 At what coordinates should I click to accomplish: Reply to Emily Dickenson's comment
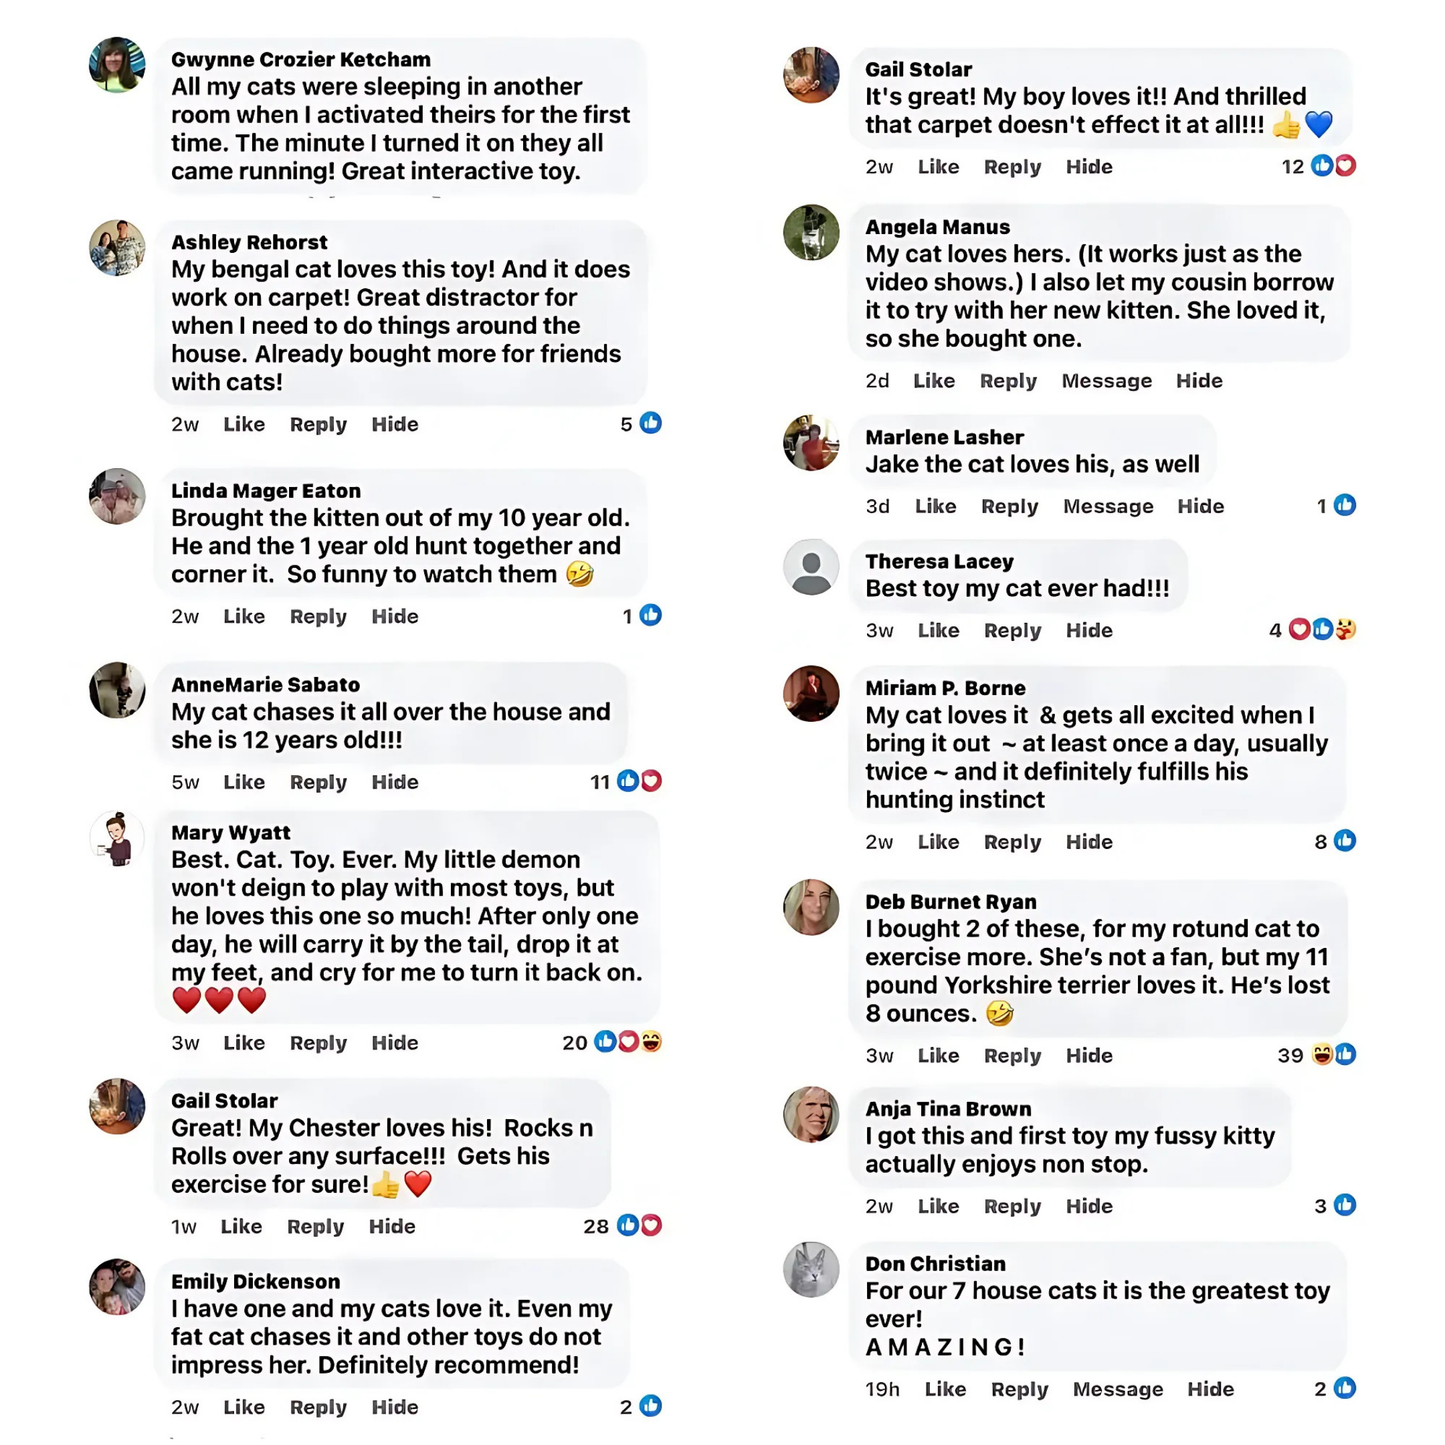click(x=318, y=1407)
